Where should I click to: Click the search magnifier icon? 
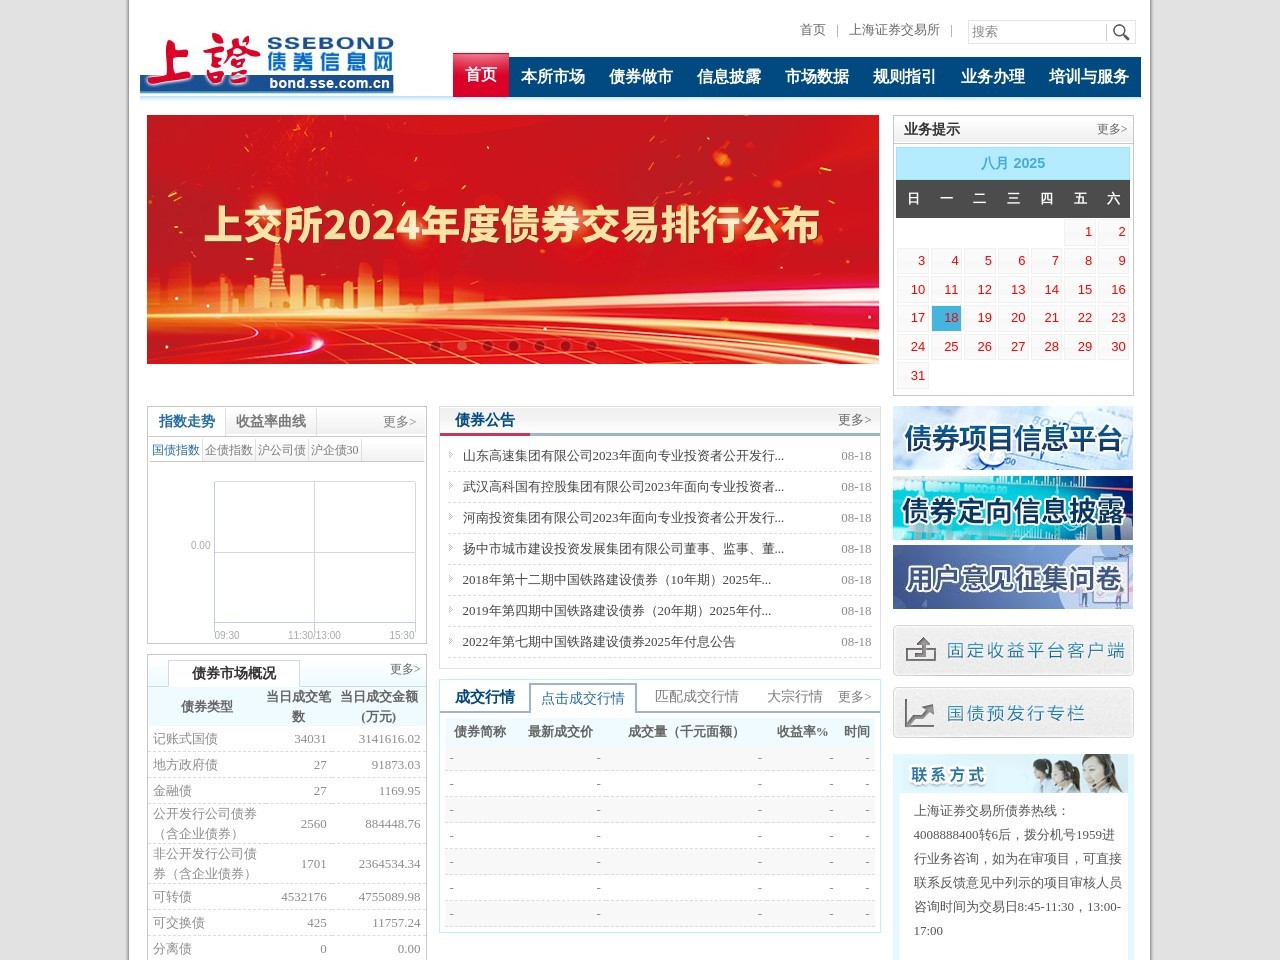point(1121,32)
